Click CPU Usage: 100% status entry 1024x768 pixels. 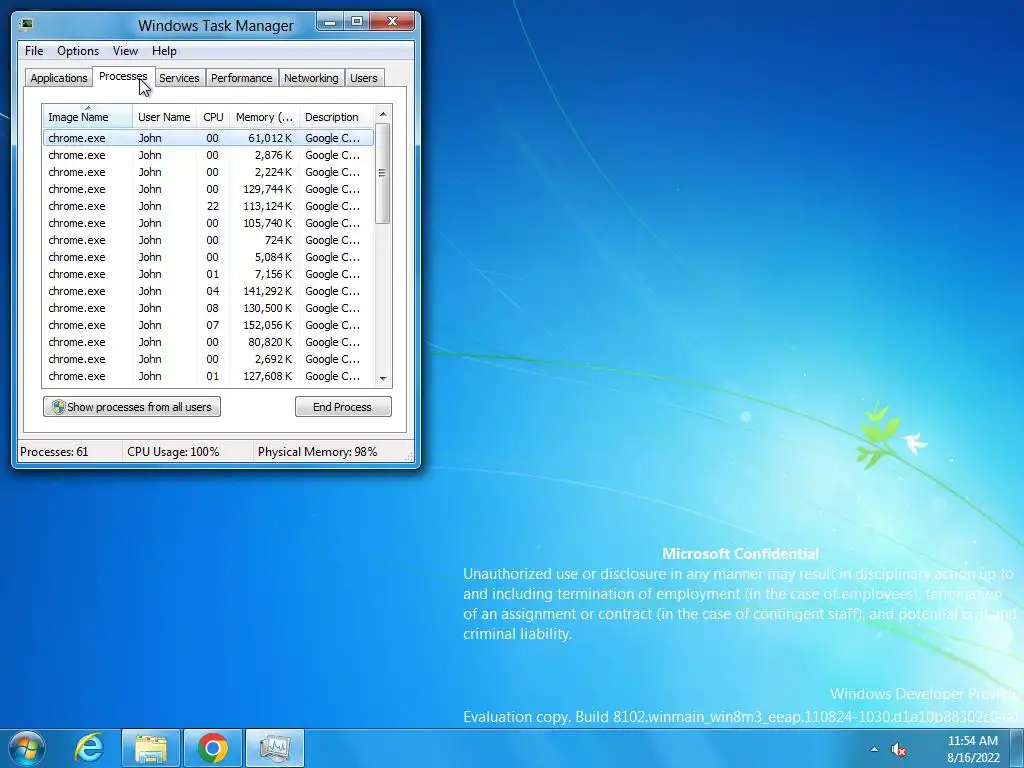click(187, 451)
